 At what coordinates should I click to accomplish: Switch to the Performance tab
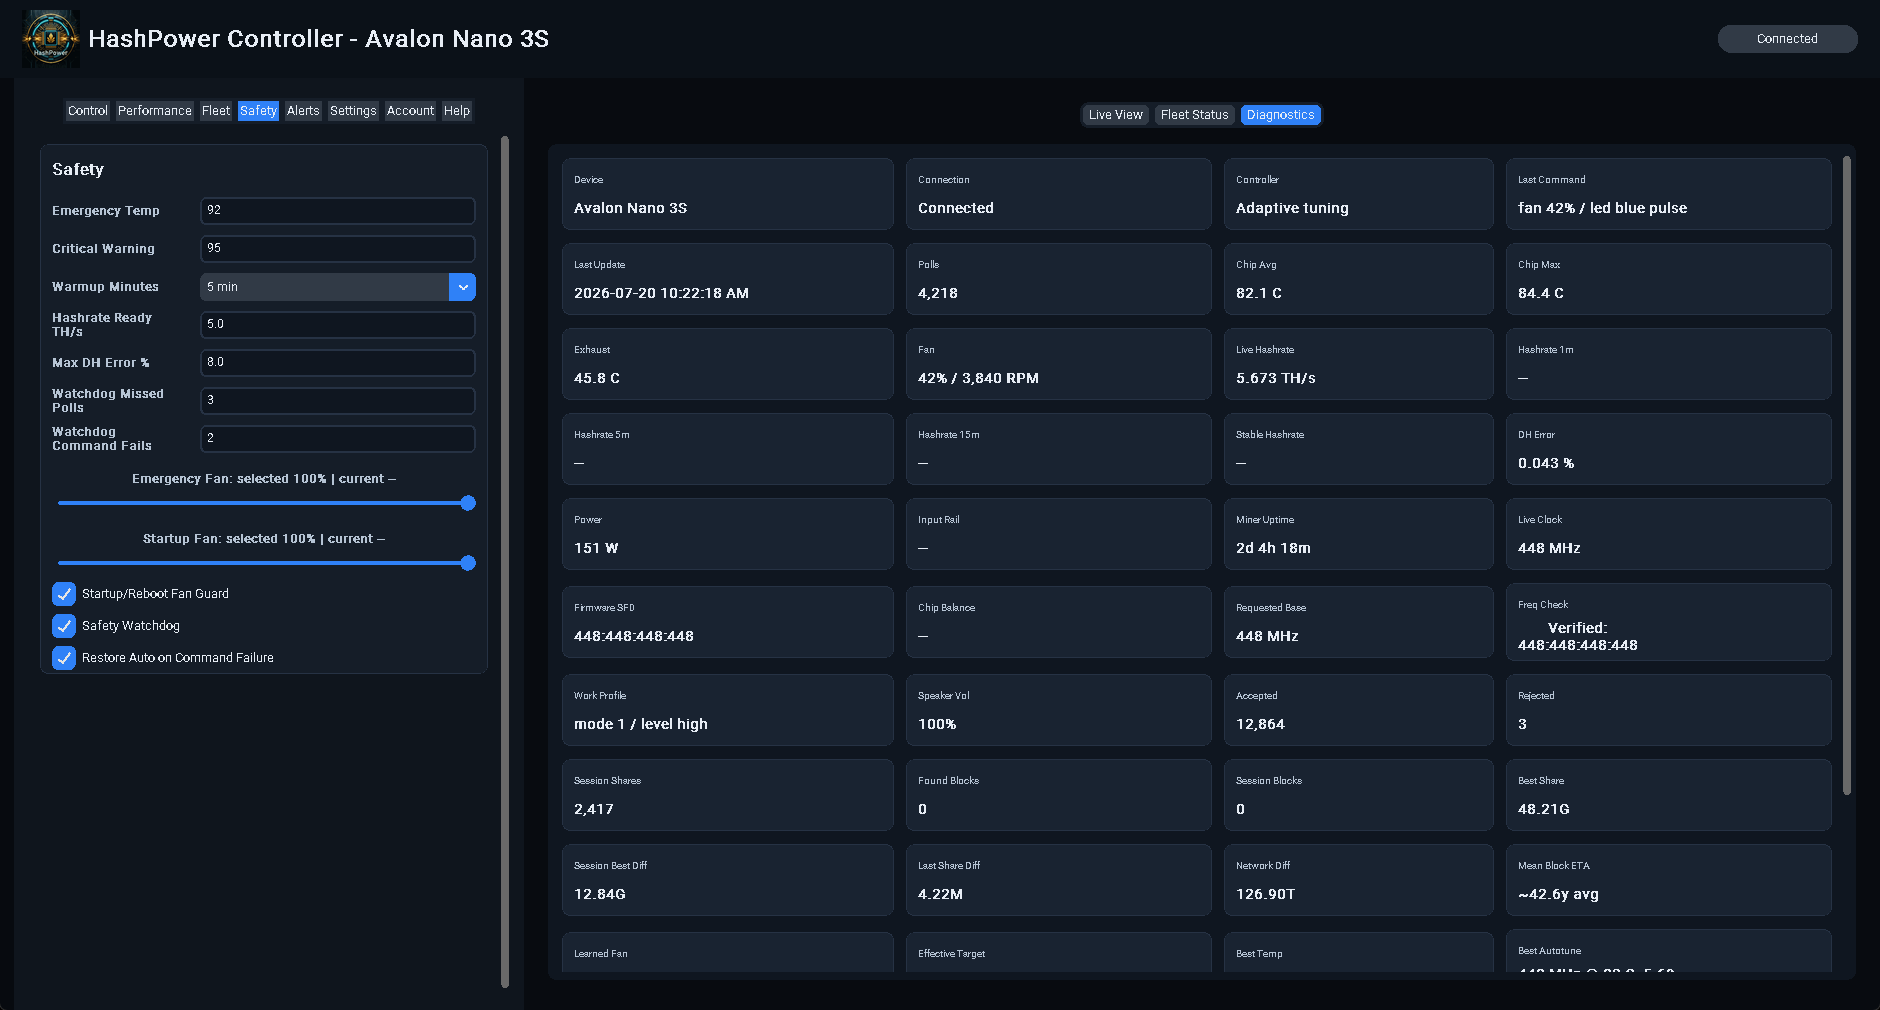(154, 111)
